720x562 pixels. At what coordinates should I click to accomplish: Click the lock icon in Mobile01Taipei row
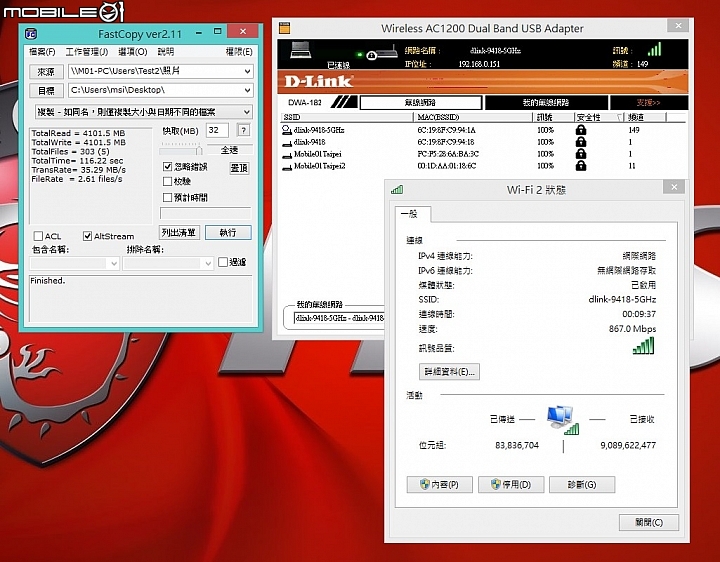click(x=581, y=153)
